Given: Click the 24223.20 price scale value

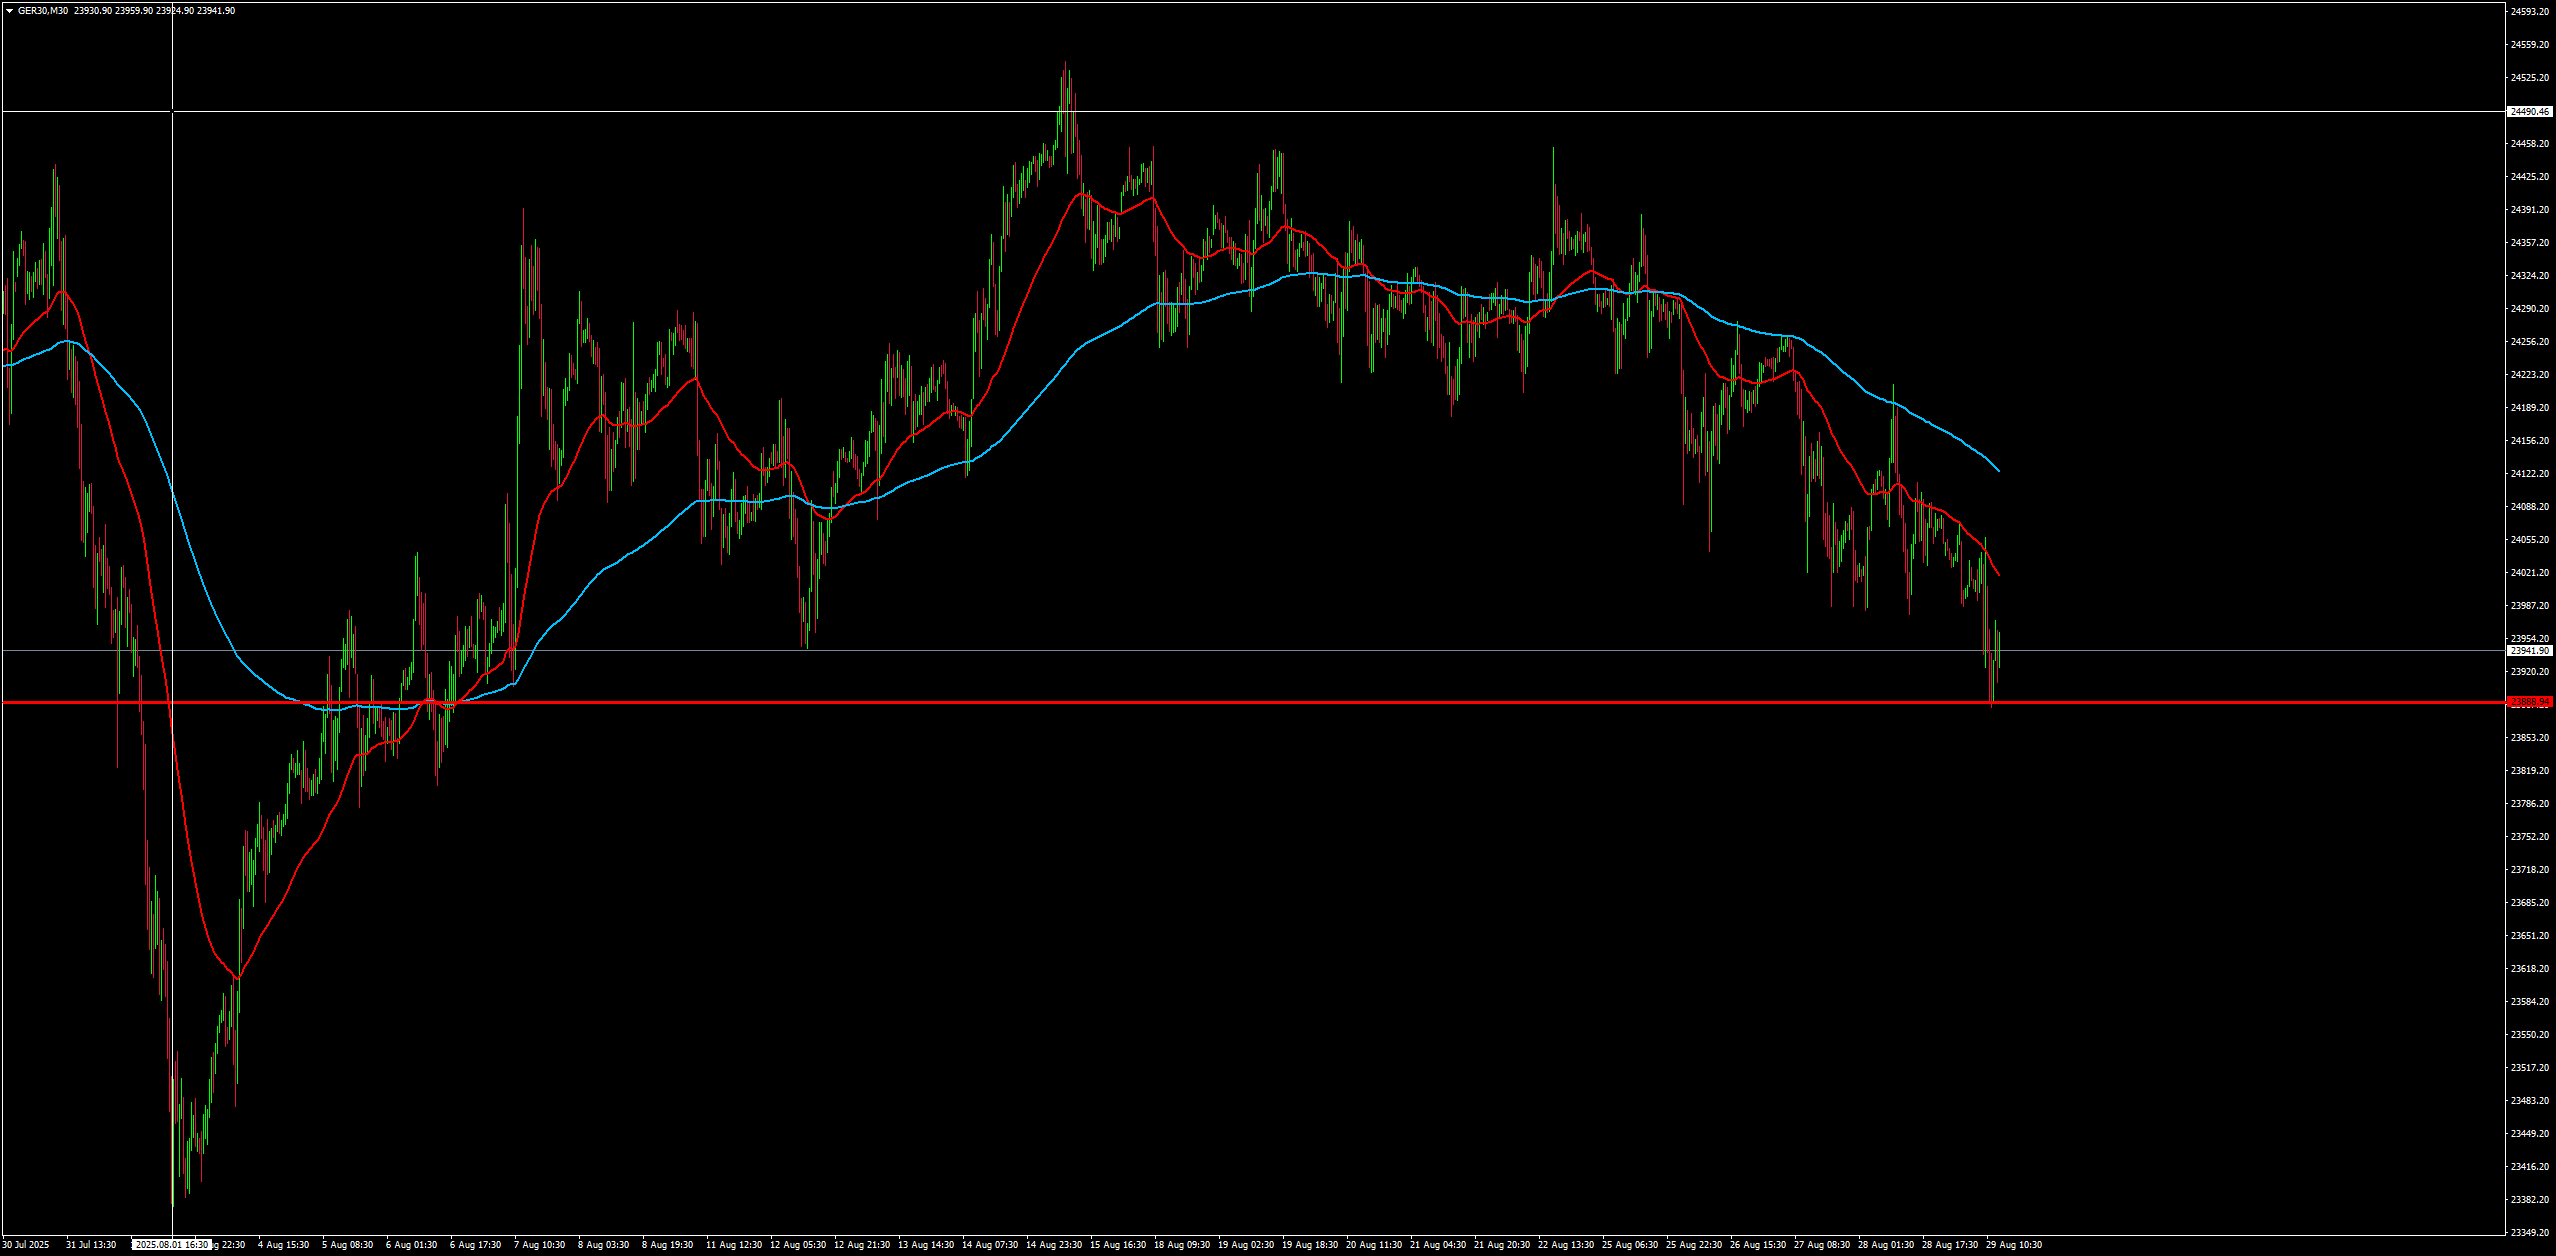Looking at the screenshot, I should click(x=2530, y=375).
